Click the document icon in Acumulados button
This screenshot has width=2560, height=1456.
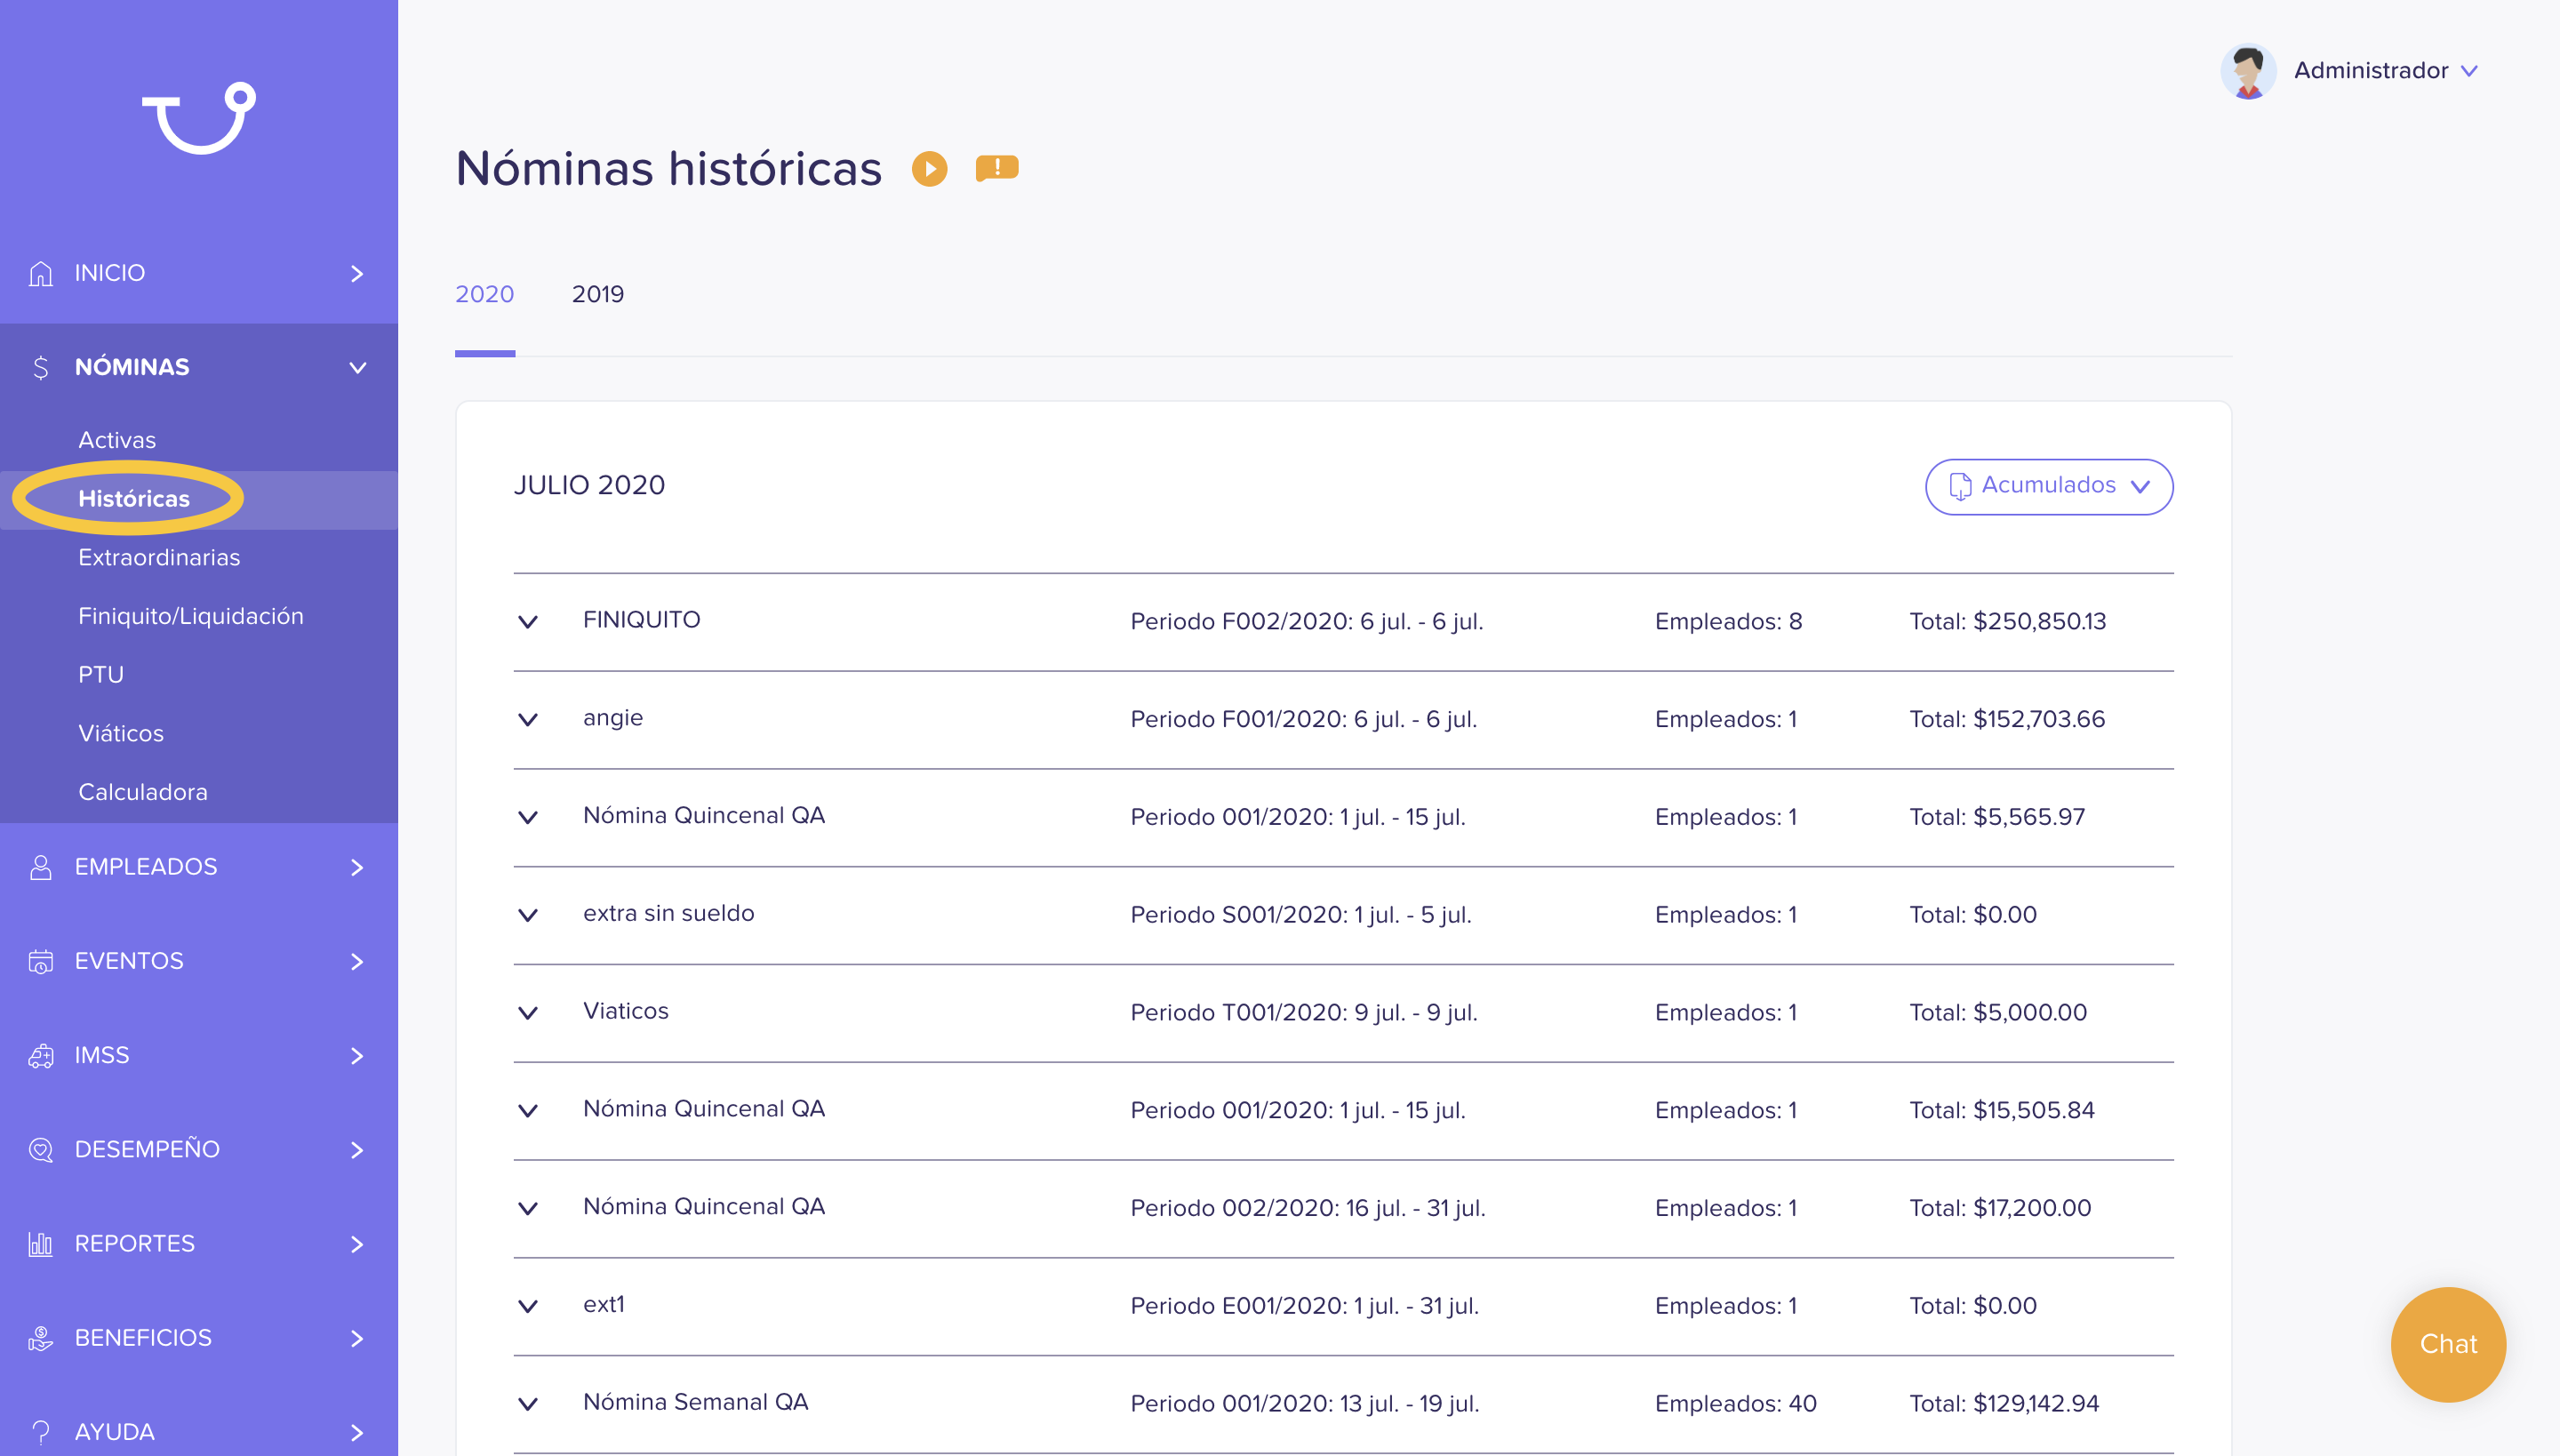[1960, 486]
